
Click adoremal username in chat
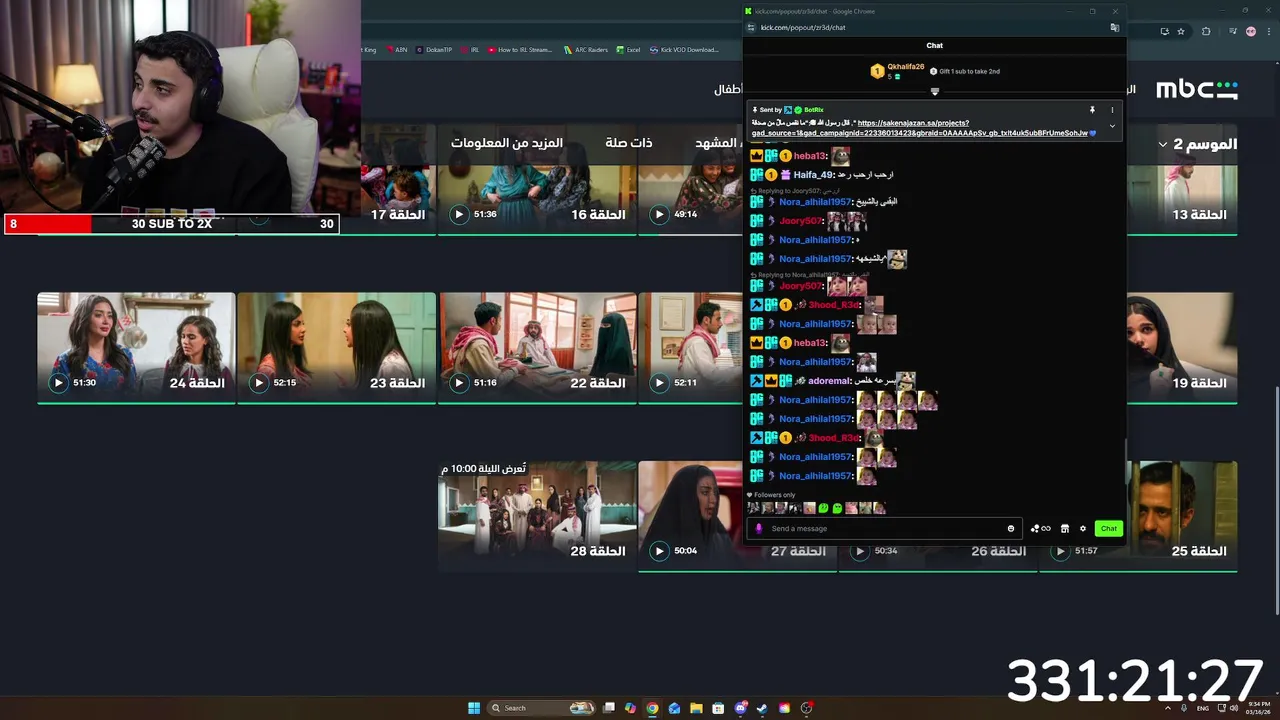(x=829, y=381)
